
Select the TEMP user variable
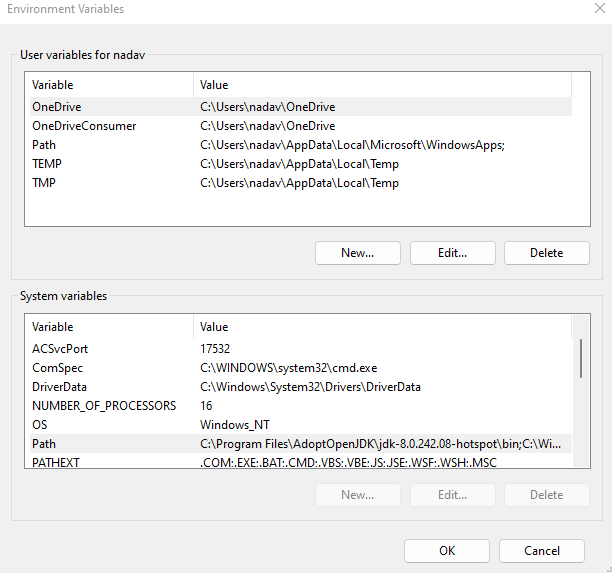[301, 164]
